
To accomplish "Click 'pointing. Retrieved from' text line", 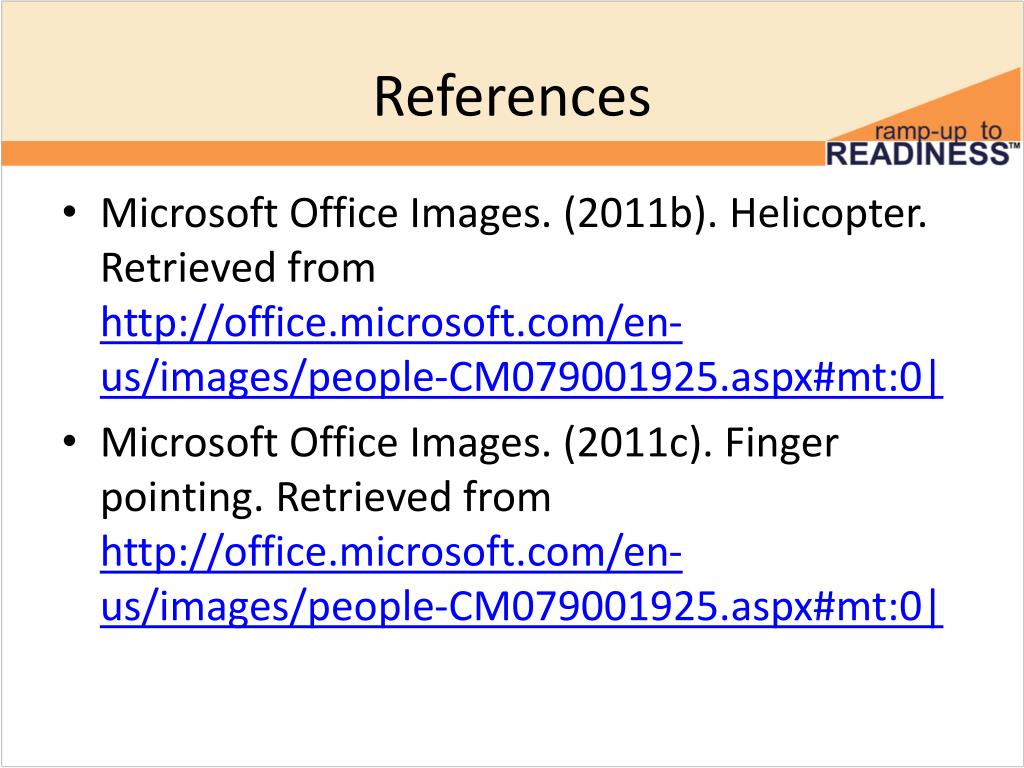I will (326, 498).
